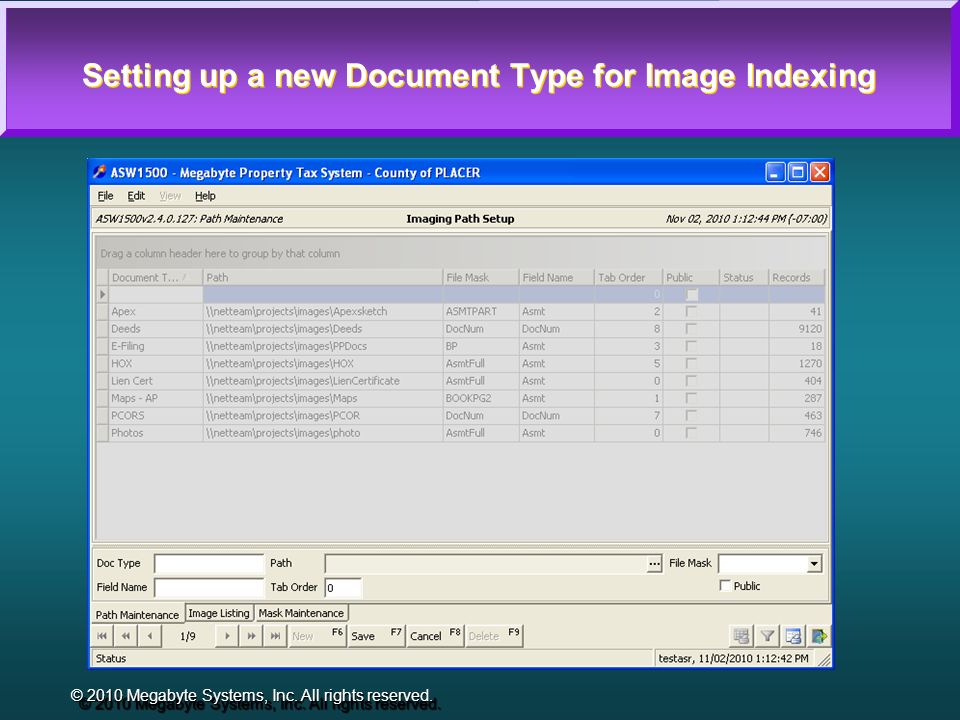Click in the Path text field
Screen dimensions: 960x720
(486, 564)
